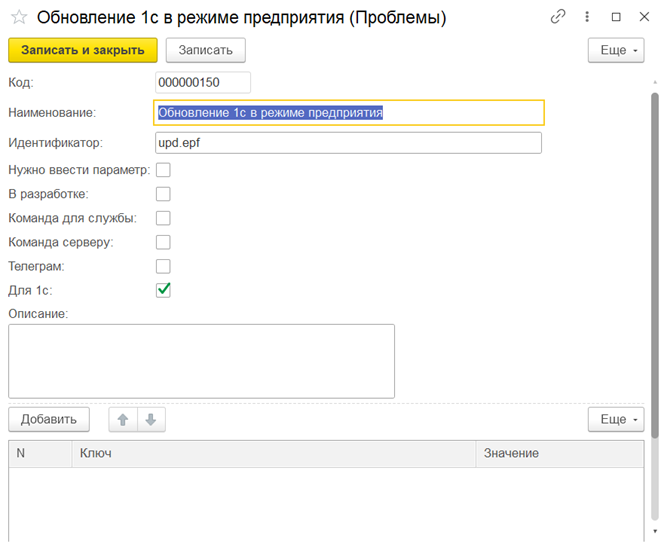Click into the 'Наименование' field

(x=349, y=113)
